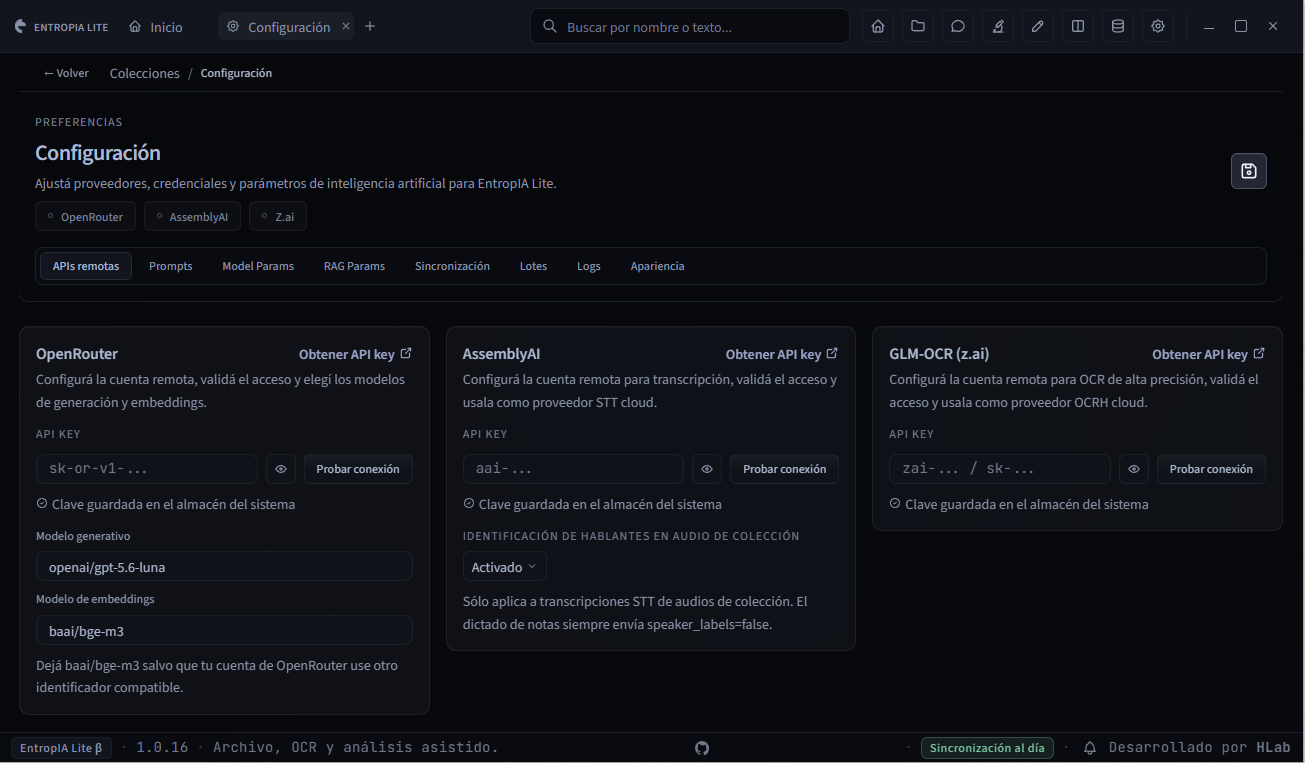The height and width of the screenshot is (763, 1305).
Task: Click the search magnifier icon
Action: (x=549, y=27)
